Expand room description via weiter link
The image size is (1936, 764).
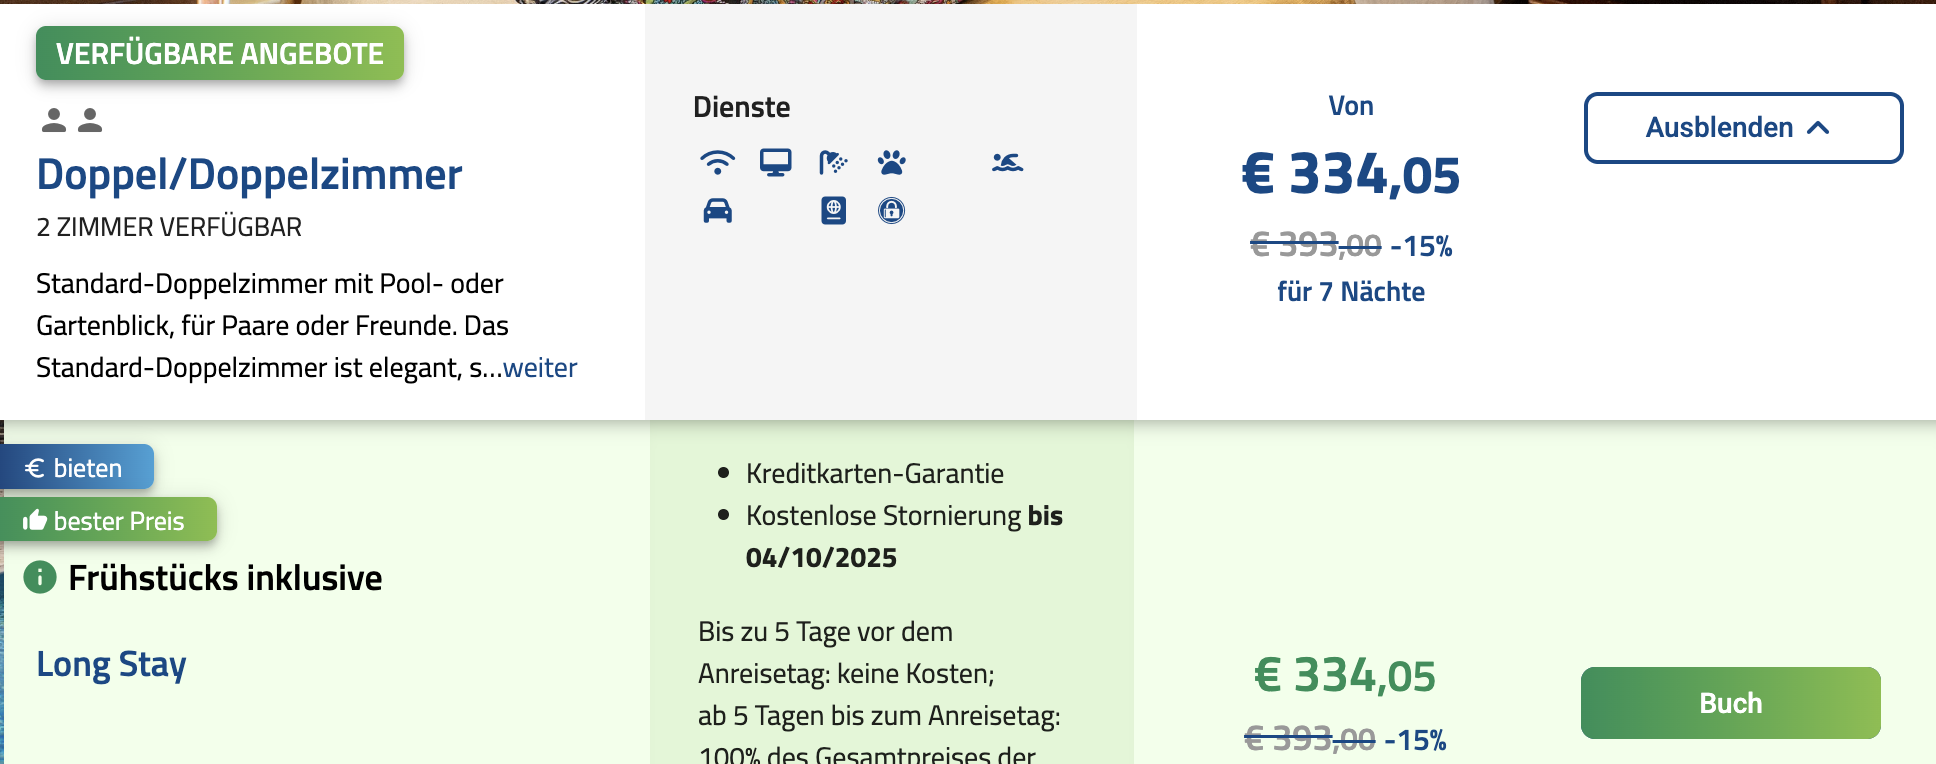coord(540,368)
